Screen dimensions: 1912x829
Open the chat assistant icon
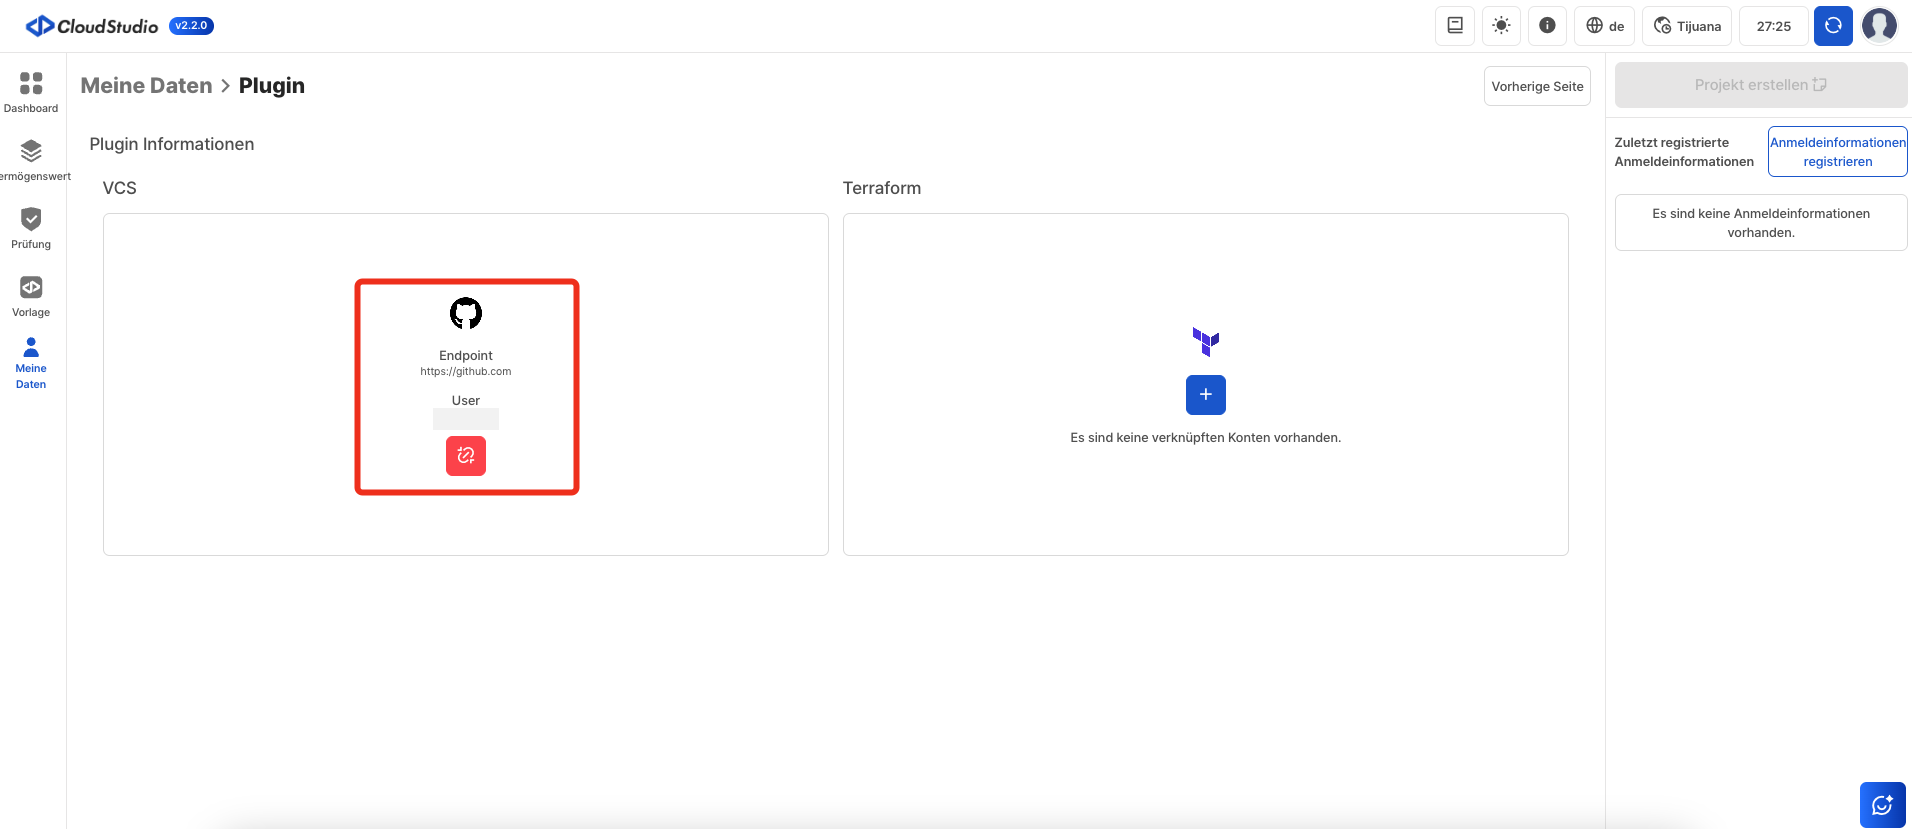[1882, 804]
